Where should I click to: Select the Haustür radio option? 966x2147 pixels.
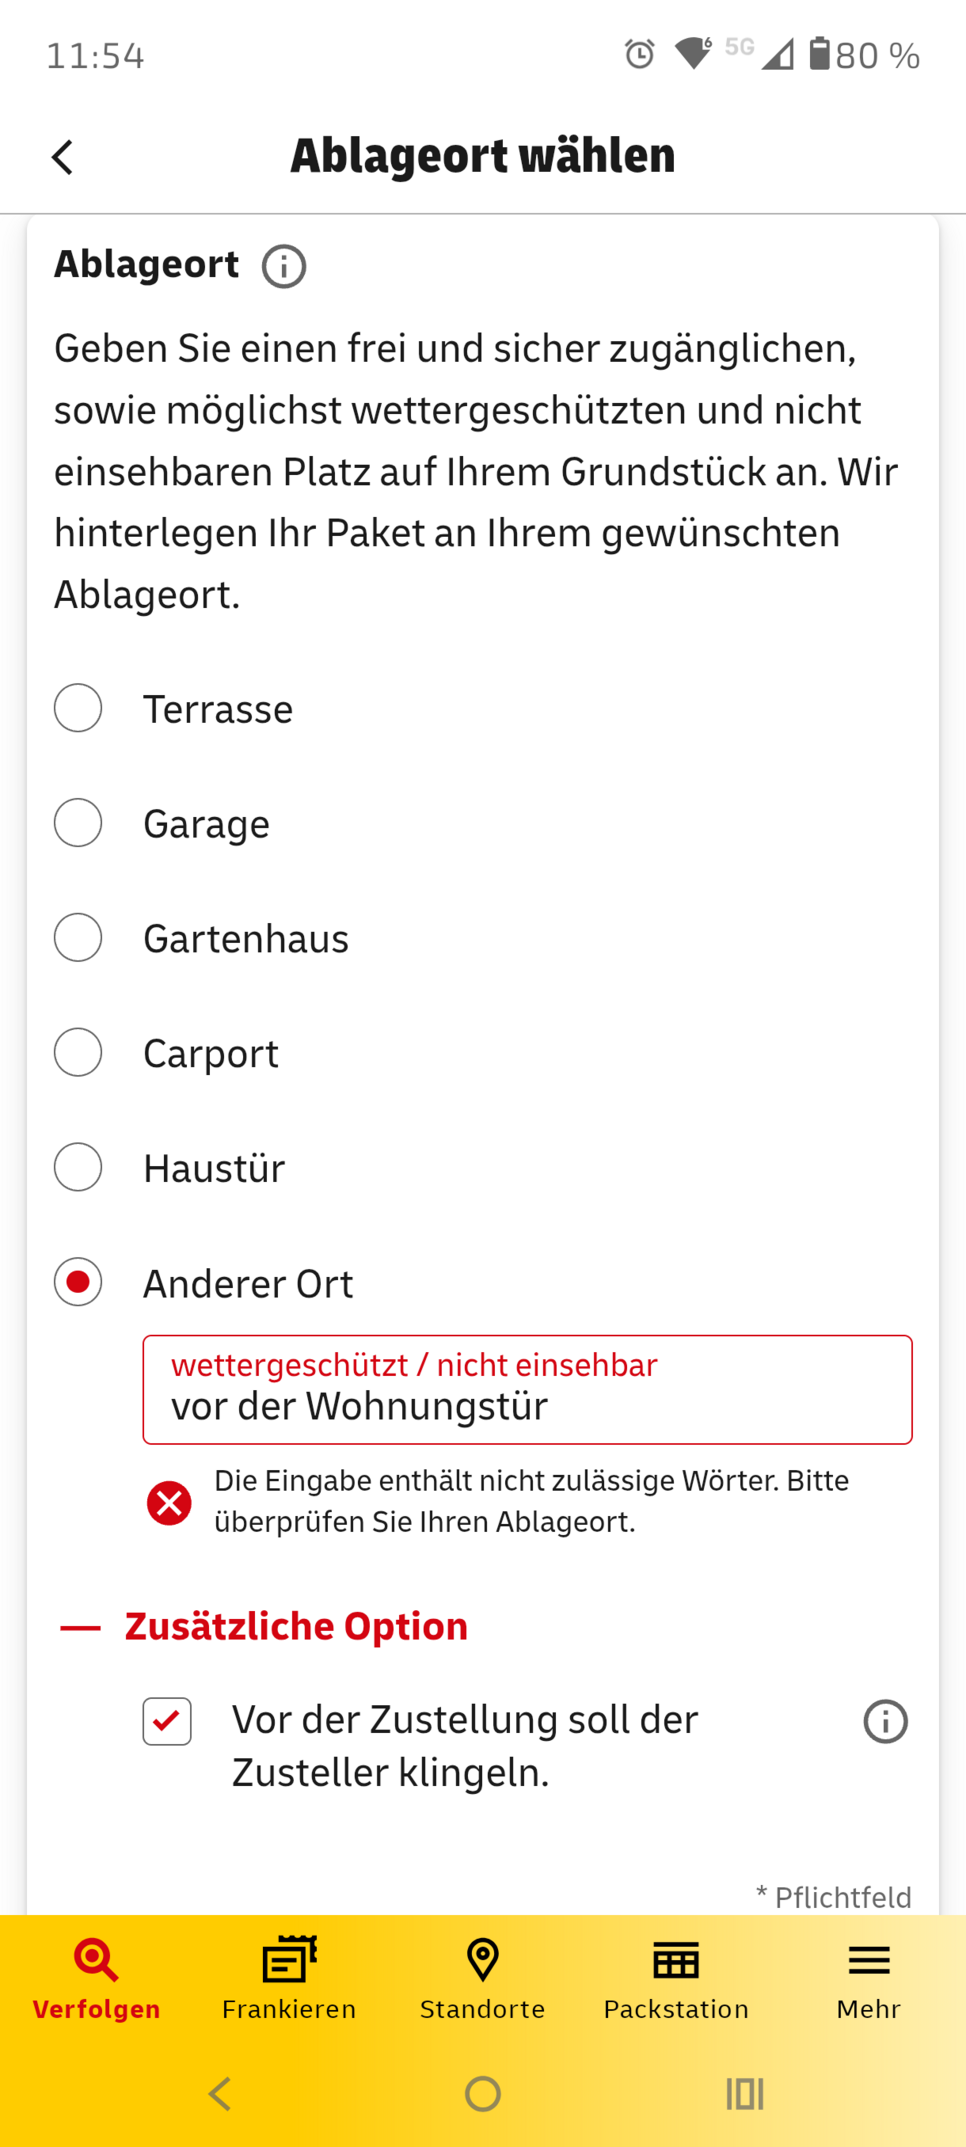point(78,1167)
